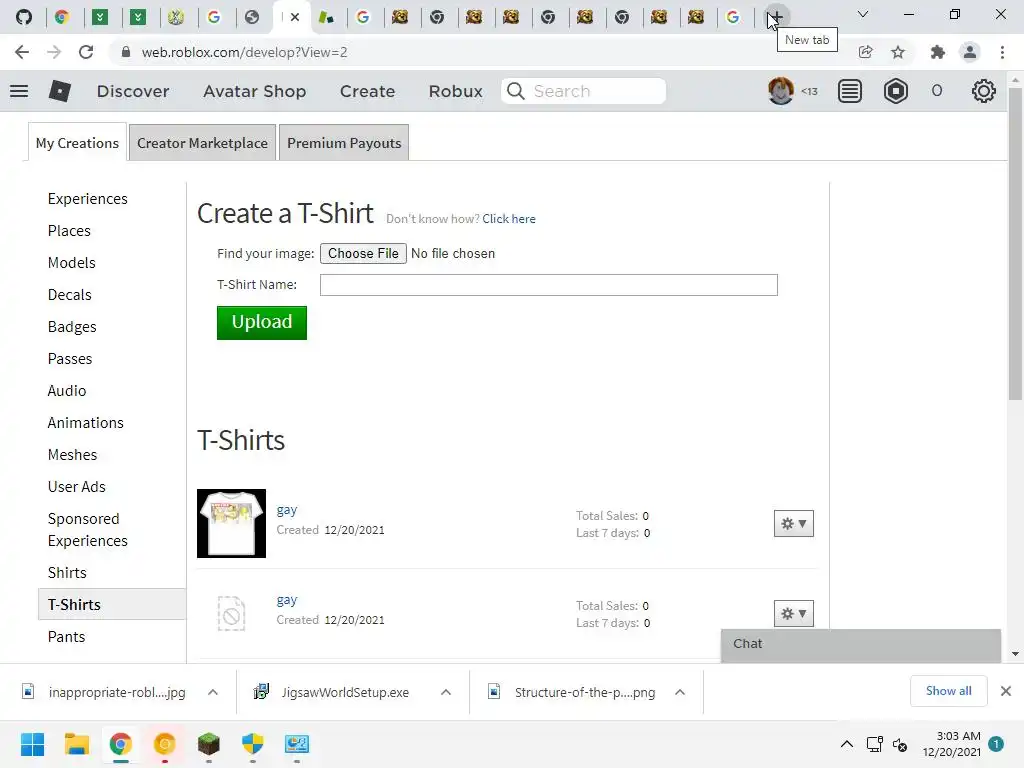Go to Roblox home logo
The image size is (1024, 768).
tap(59, 91)
